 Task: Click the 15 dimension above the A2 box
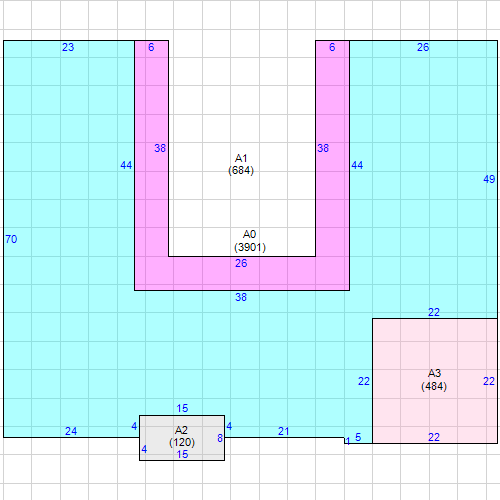click(x=182, y=408)
